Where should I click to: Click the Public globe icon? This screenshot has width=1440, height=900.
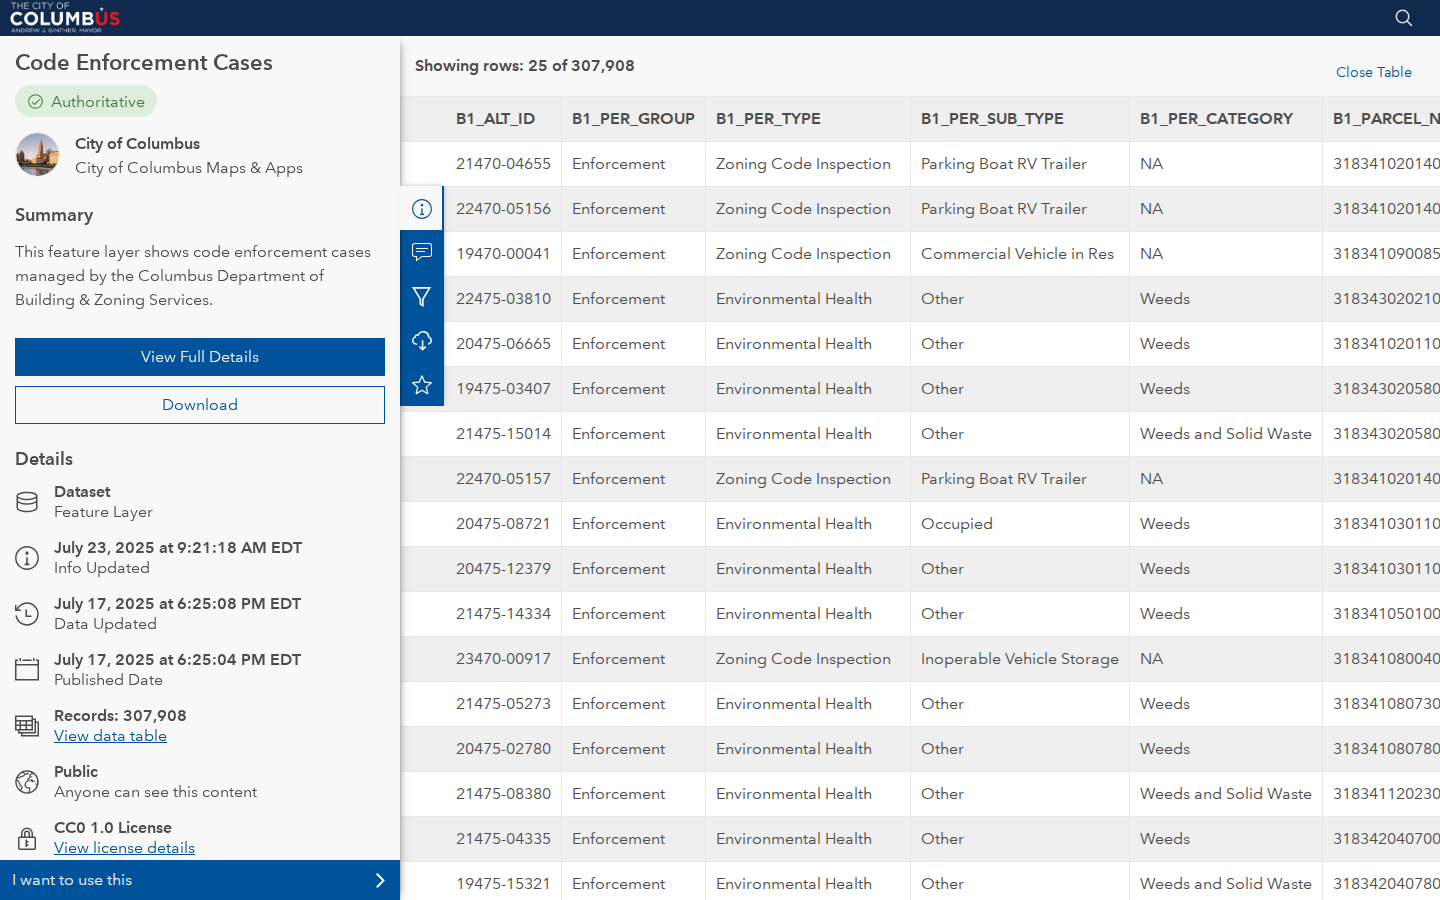pyautogui.click(x=27, y=782)
